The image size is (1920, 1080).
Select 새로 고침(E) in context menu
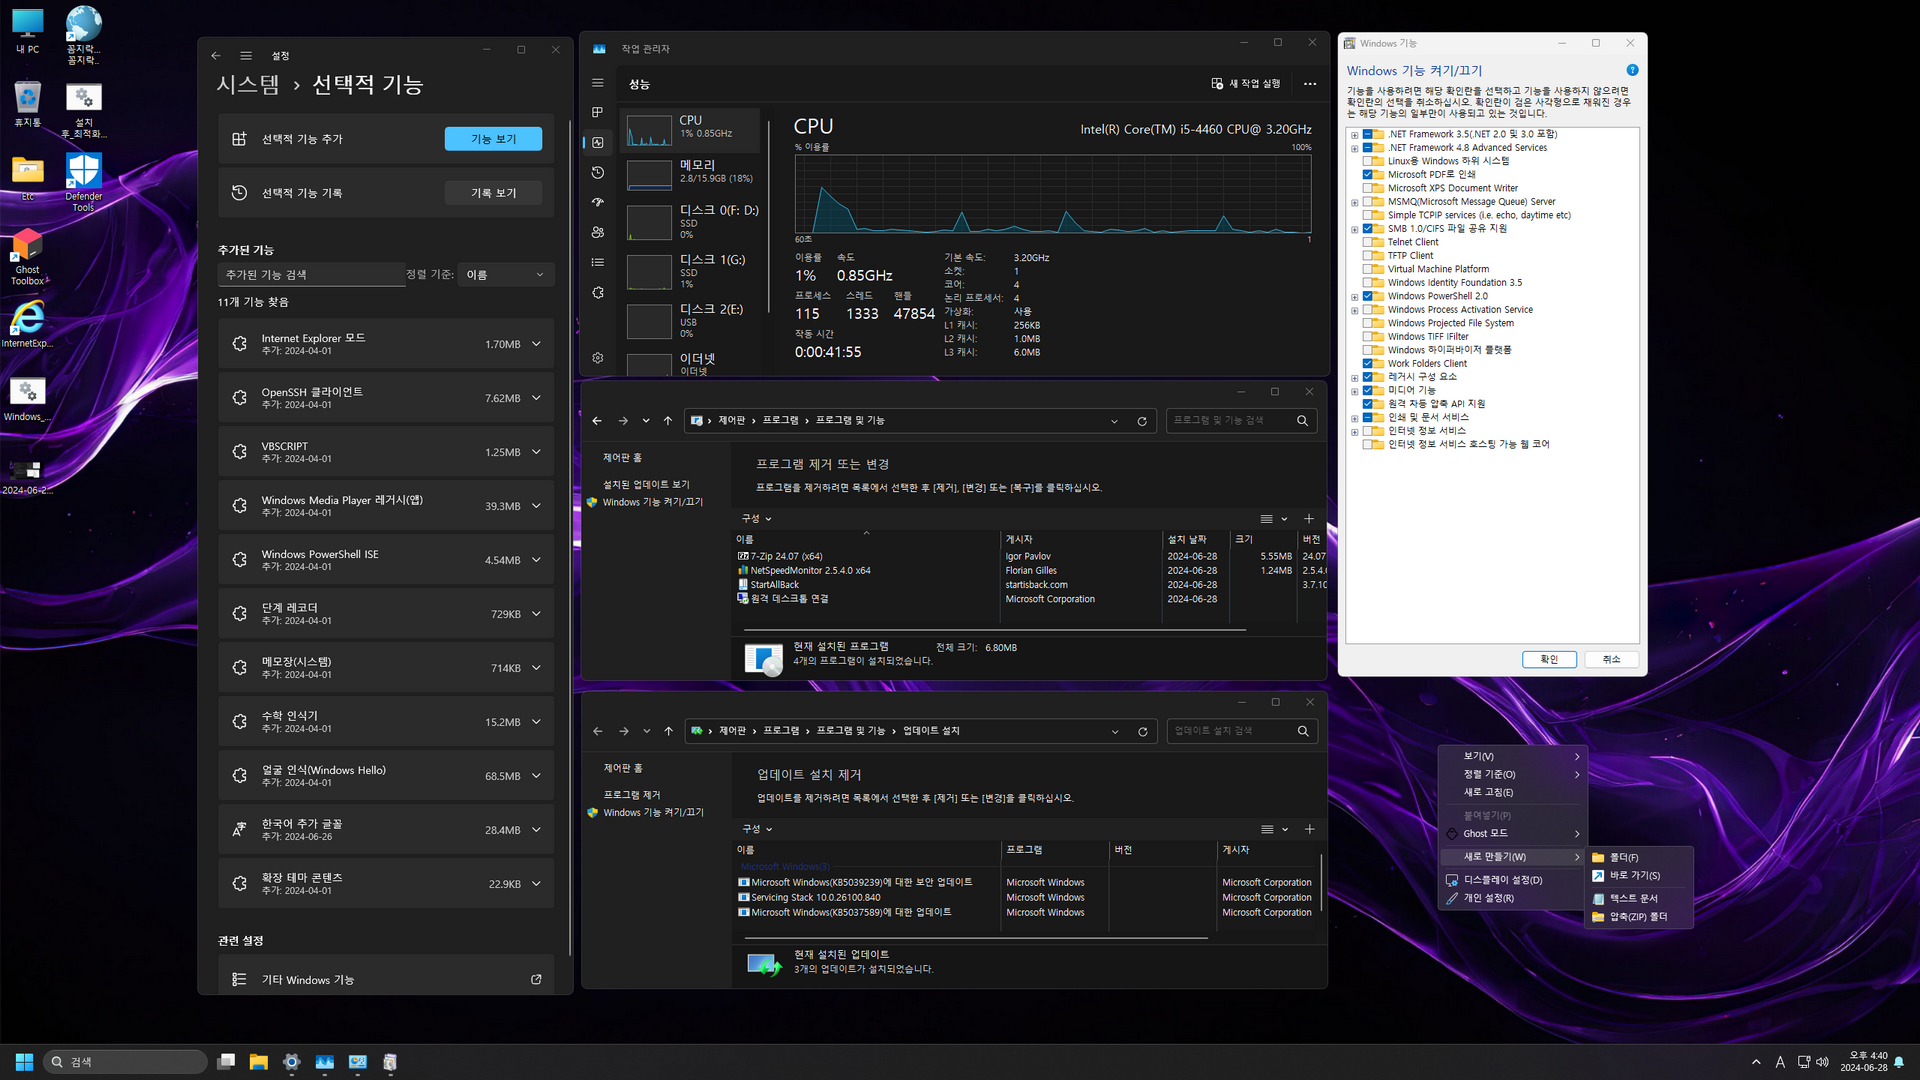click(x=1488, y=792)
